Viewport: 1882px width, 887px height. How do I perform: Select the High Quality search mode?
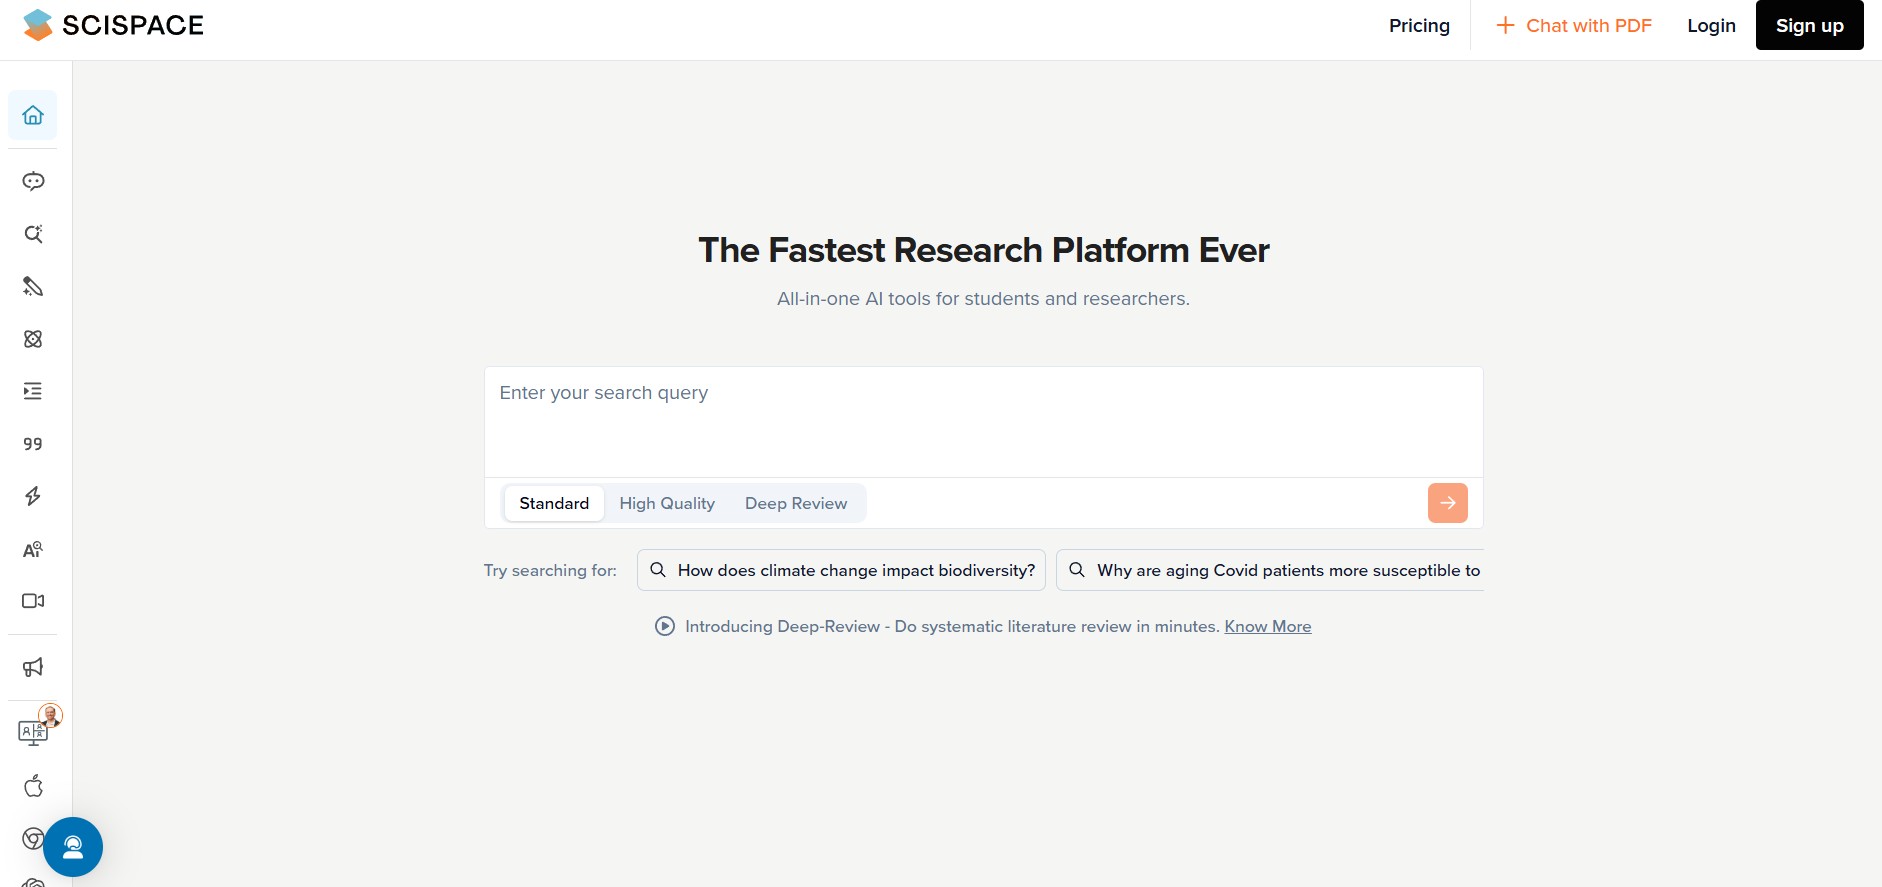point(667,503)
